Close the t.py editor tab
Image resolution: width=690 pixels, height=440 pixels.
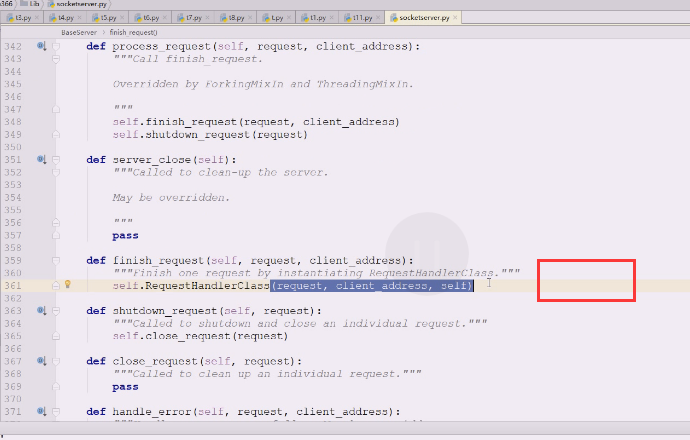(289, 18)
